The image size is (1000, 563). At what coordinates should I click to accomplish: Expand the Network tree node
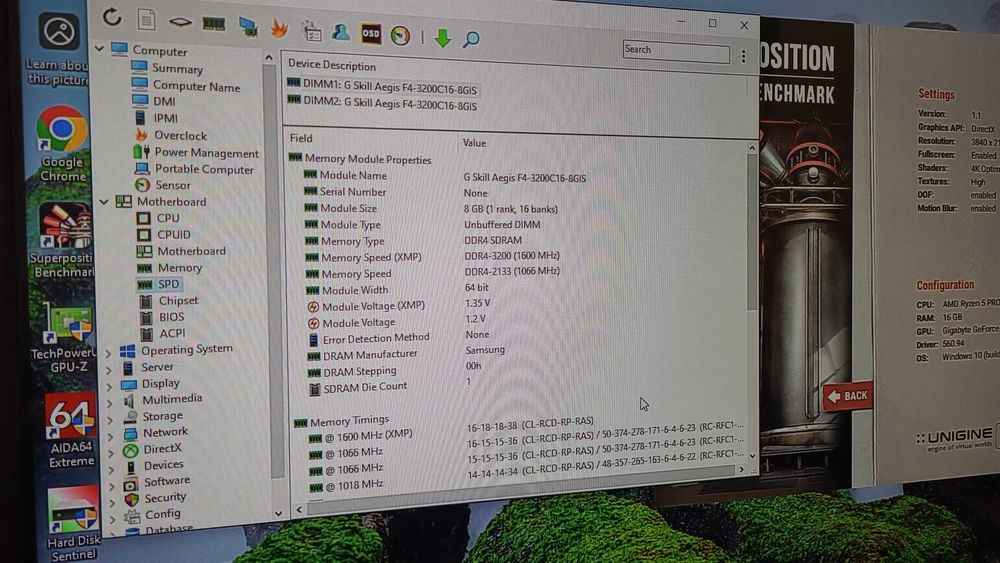coord(111,435)
